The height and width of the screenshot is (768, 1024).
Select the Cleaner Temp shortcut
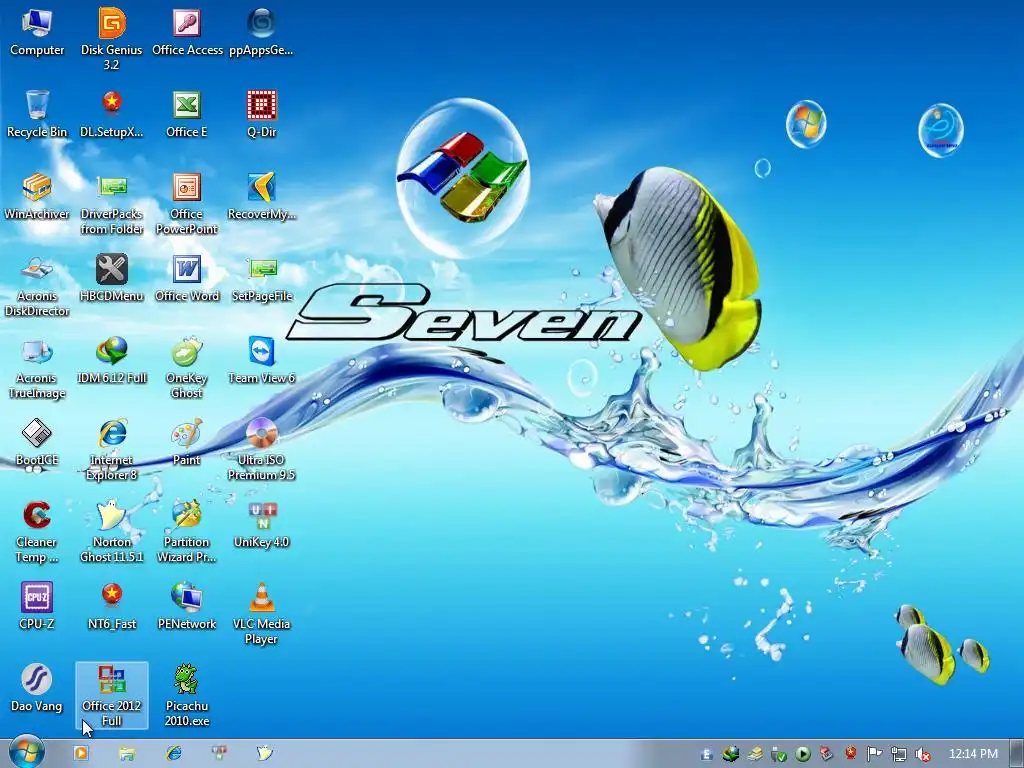(x=37, y=532)
